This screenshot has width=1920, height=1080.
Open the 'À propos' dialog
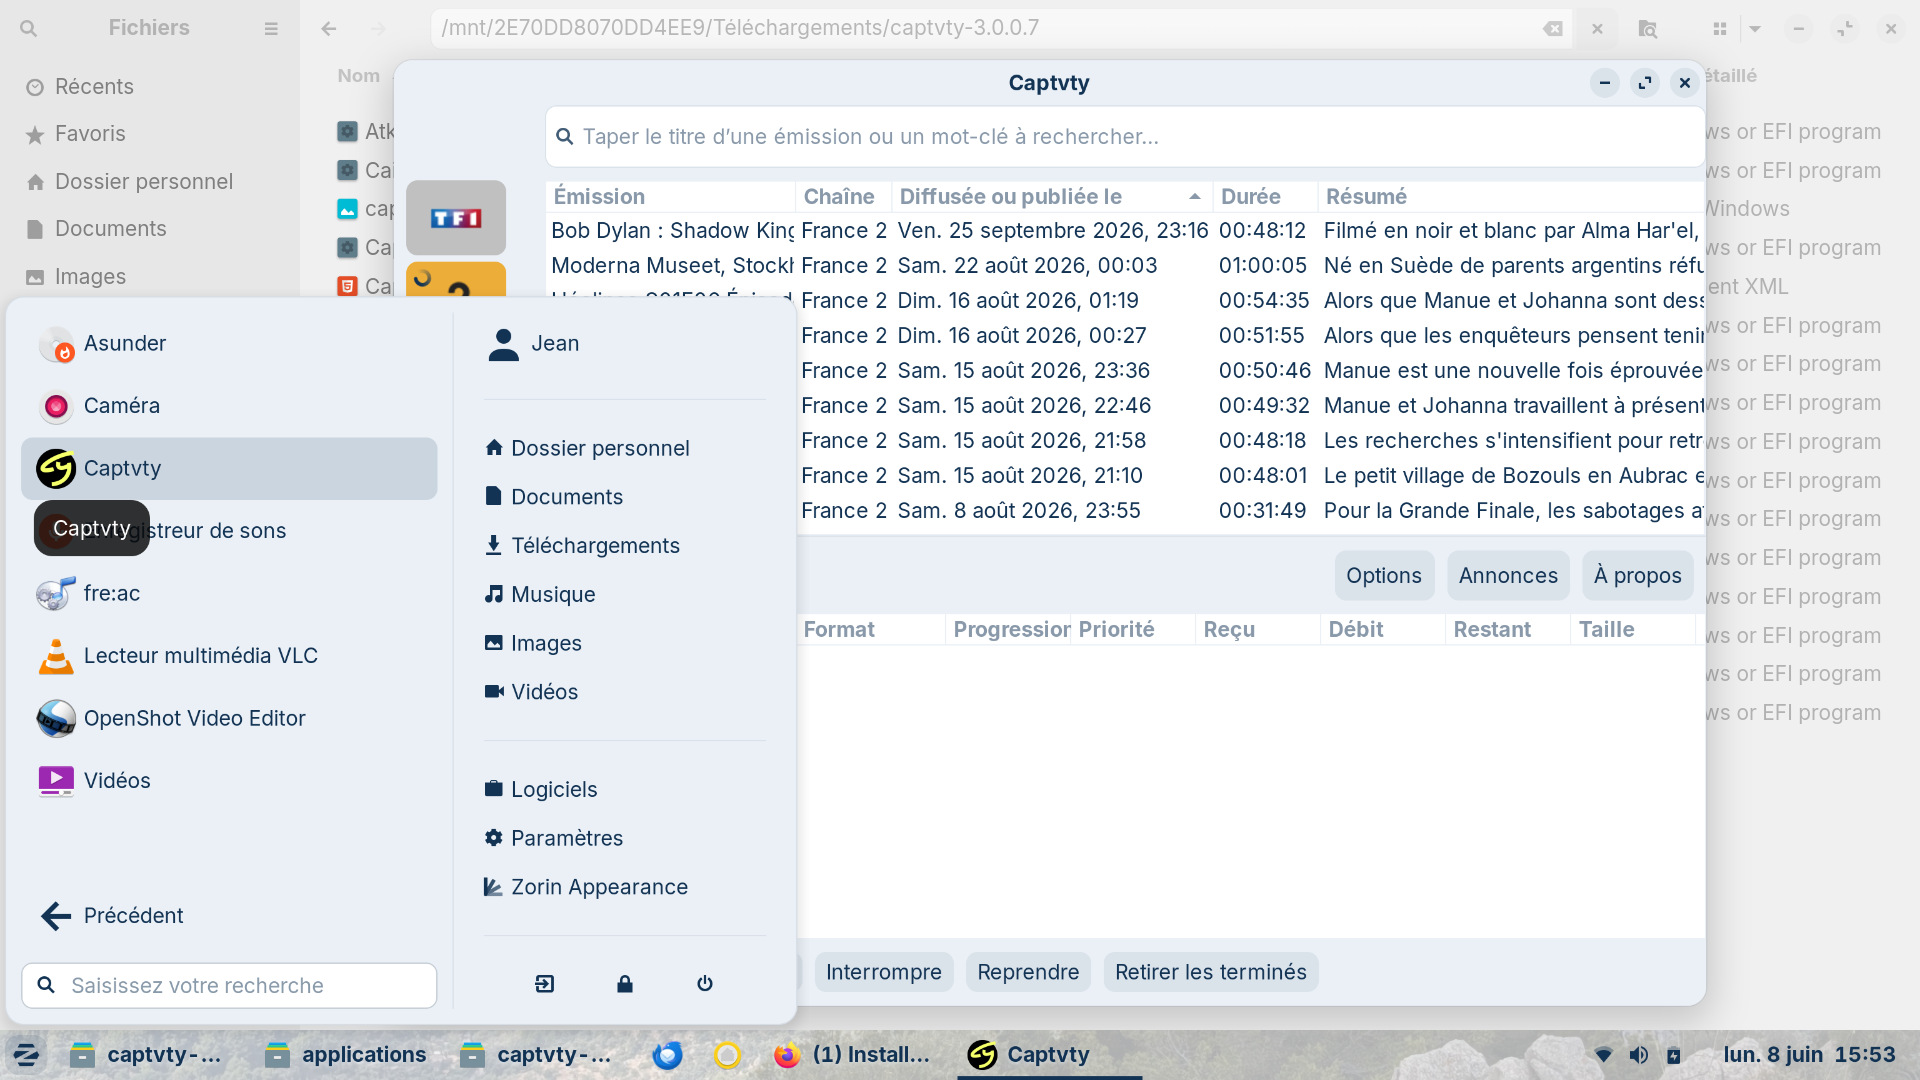click(x=1638, y=576)
